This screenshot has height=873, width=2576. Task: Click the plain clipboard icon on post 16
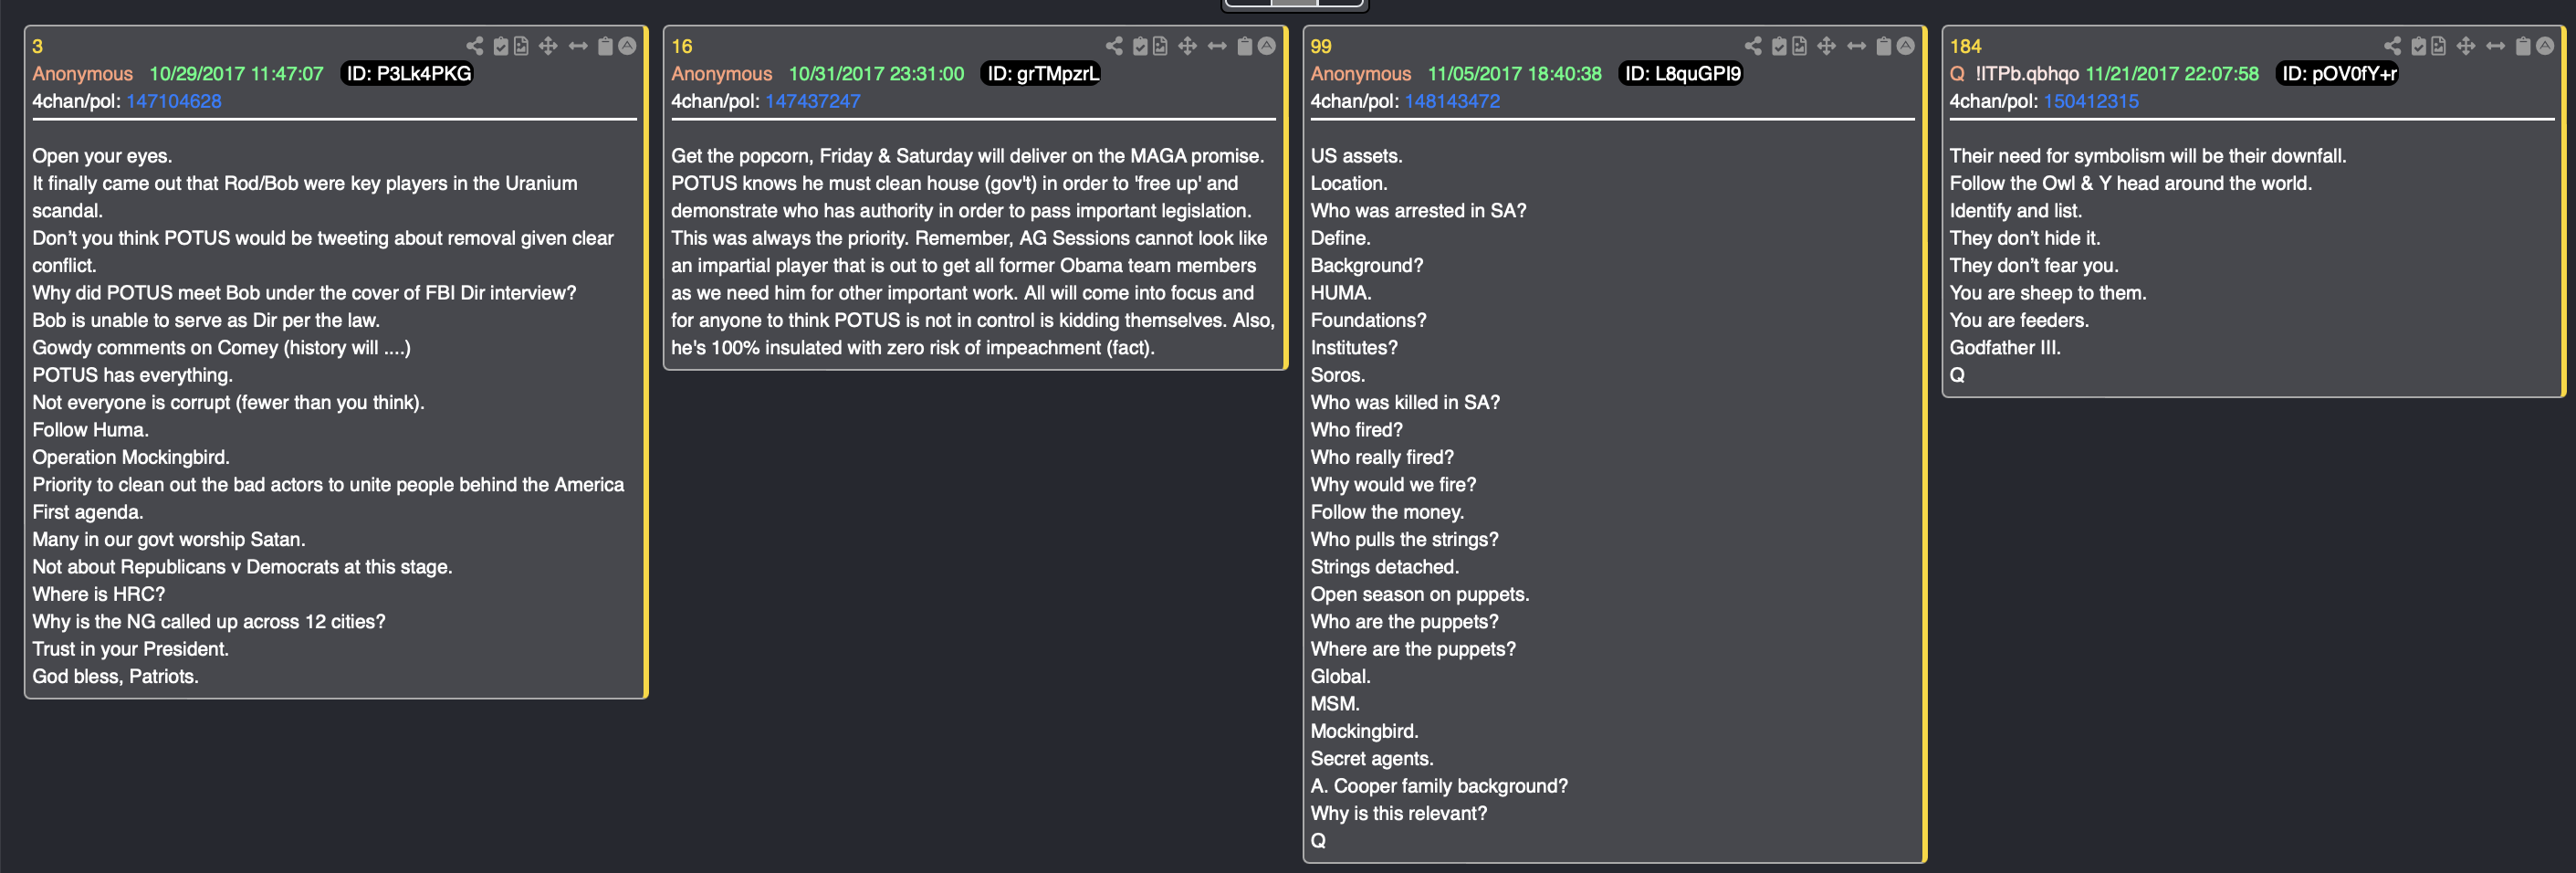[x=1244, y=46]
